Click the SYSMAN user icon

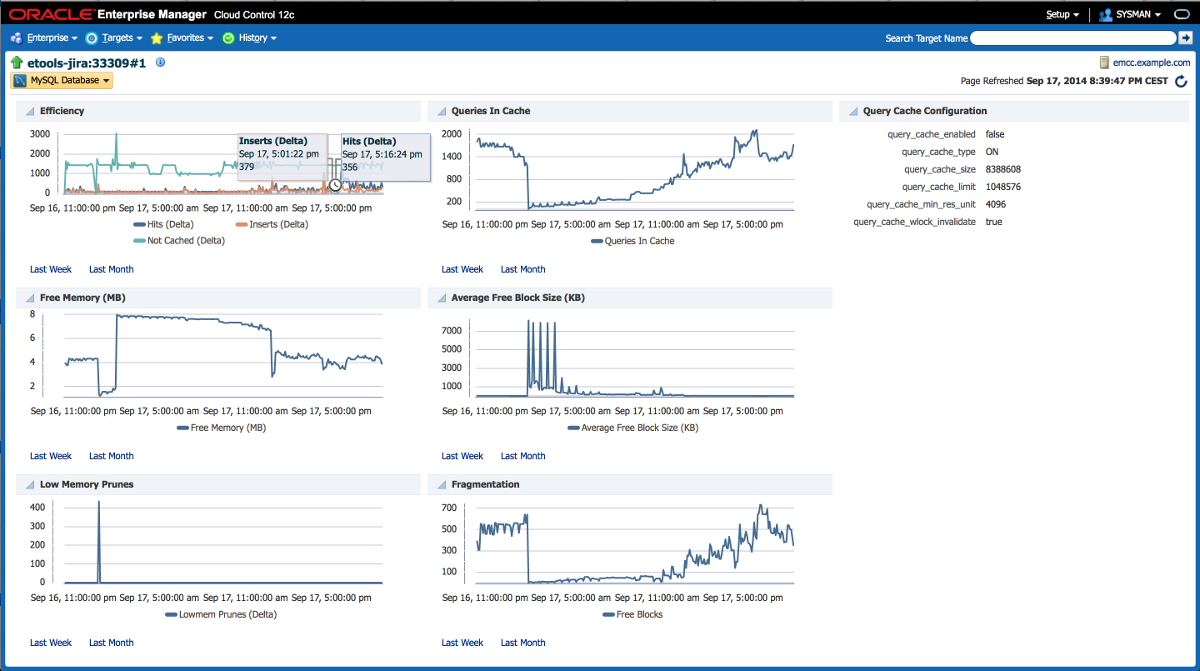tap(1105, 15)
